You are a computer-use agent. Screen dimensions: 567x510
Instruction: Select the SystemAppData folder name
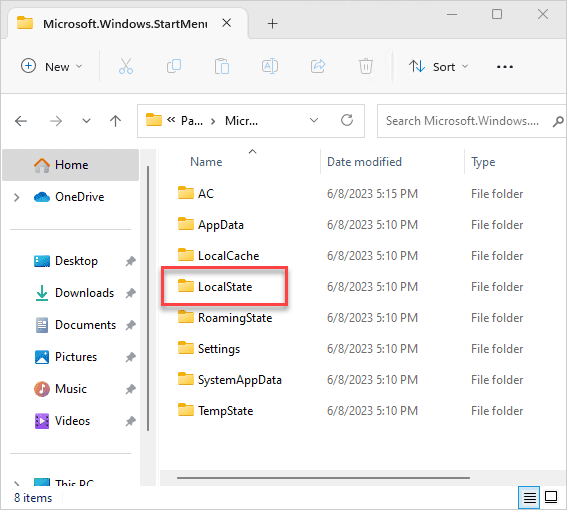240,380
